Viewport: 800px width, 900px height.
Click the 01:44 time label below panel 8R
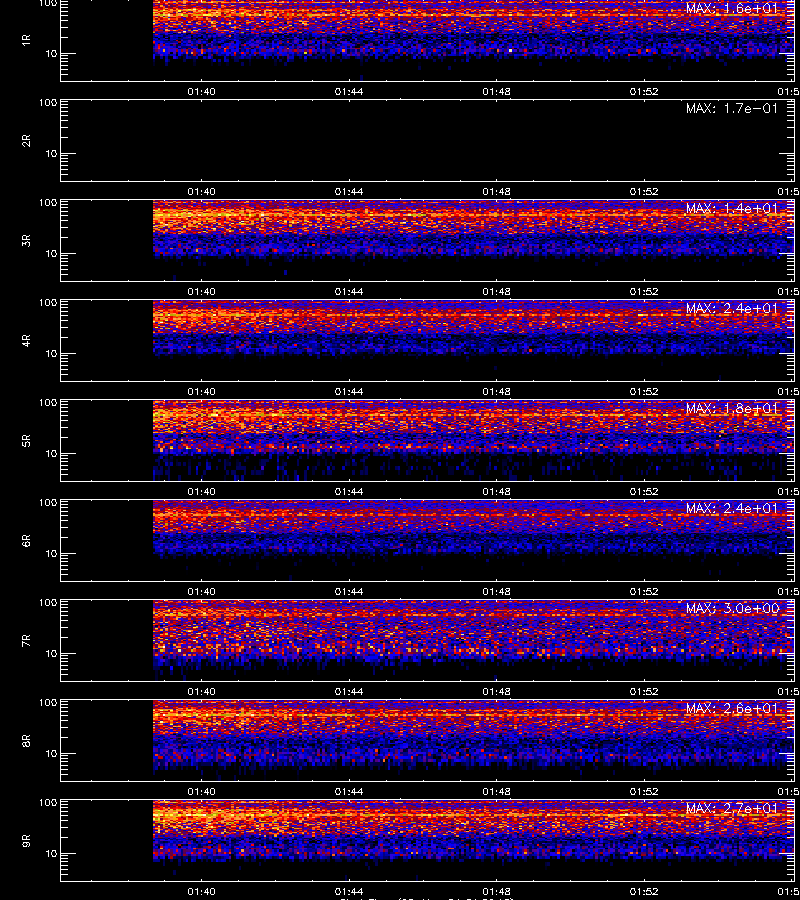[x=349, y=792]
